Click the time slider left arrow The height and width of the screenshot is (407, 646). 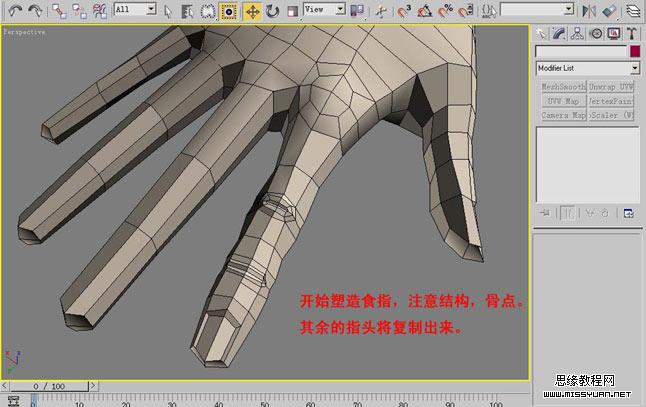(x=5, y=386)
